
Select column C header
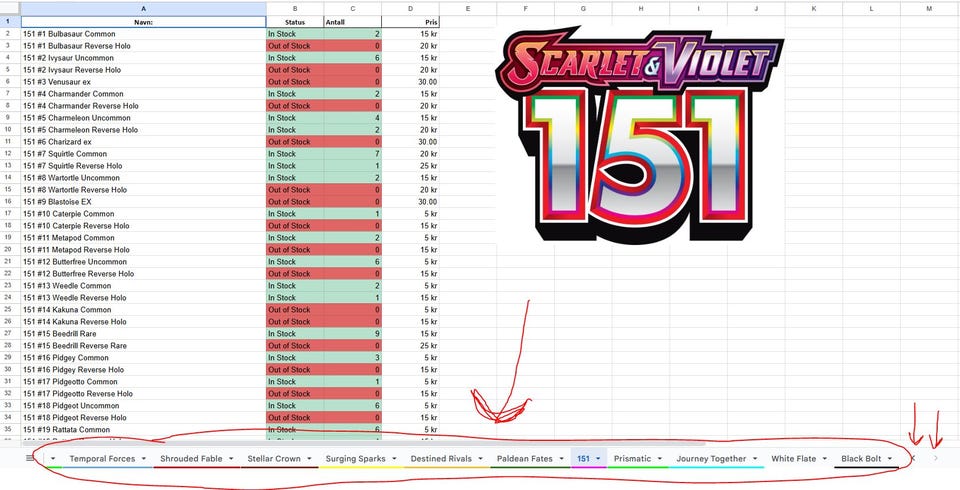(353, 9)
